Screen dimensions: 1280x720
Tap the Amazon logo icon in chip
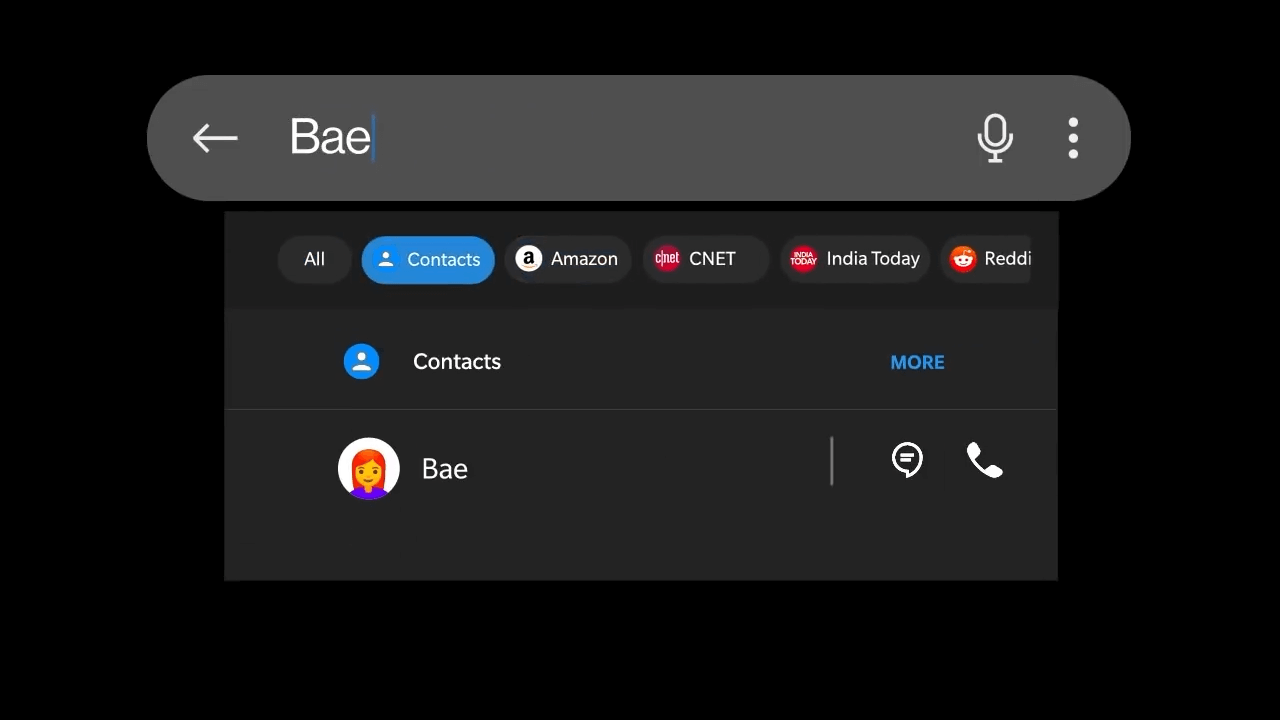pyautogui.click(x=528, y=259)
